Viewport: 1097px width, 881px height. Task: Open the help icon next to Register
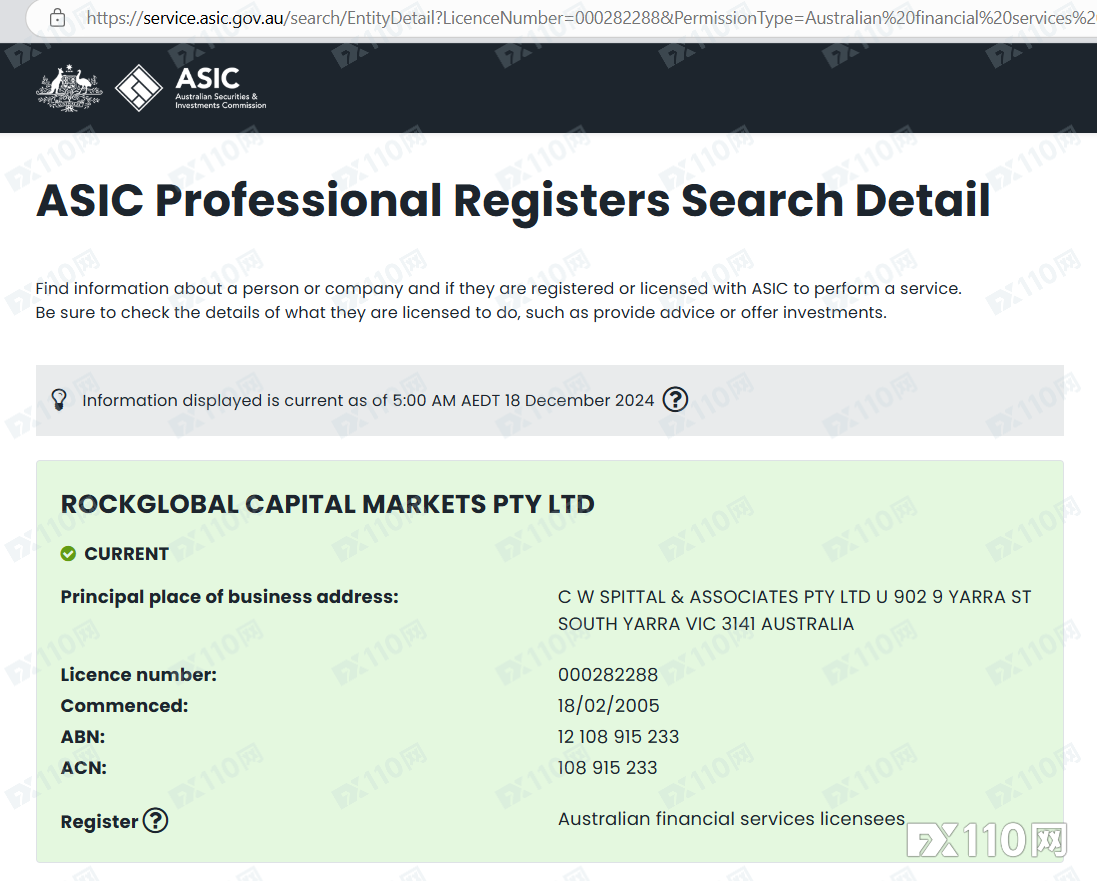tap(155, 821)
